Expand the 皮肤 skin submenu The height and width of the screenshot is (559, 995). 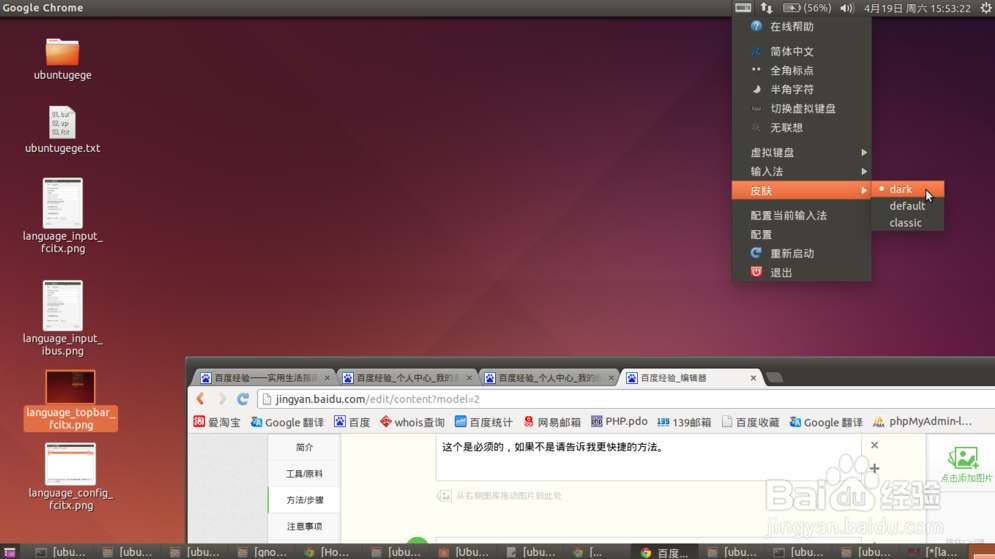point(801,190)
